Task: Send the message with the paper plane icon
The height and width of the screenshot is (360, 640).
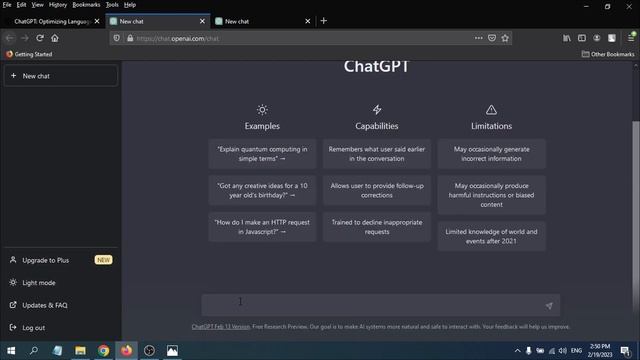Action: [549, 306]
